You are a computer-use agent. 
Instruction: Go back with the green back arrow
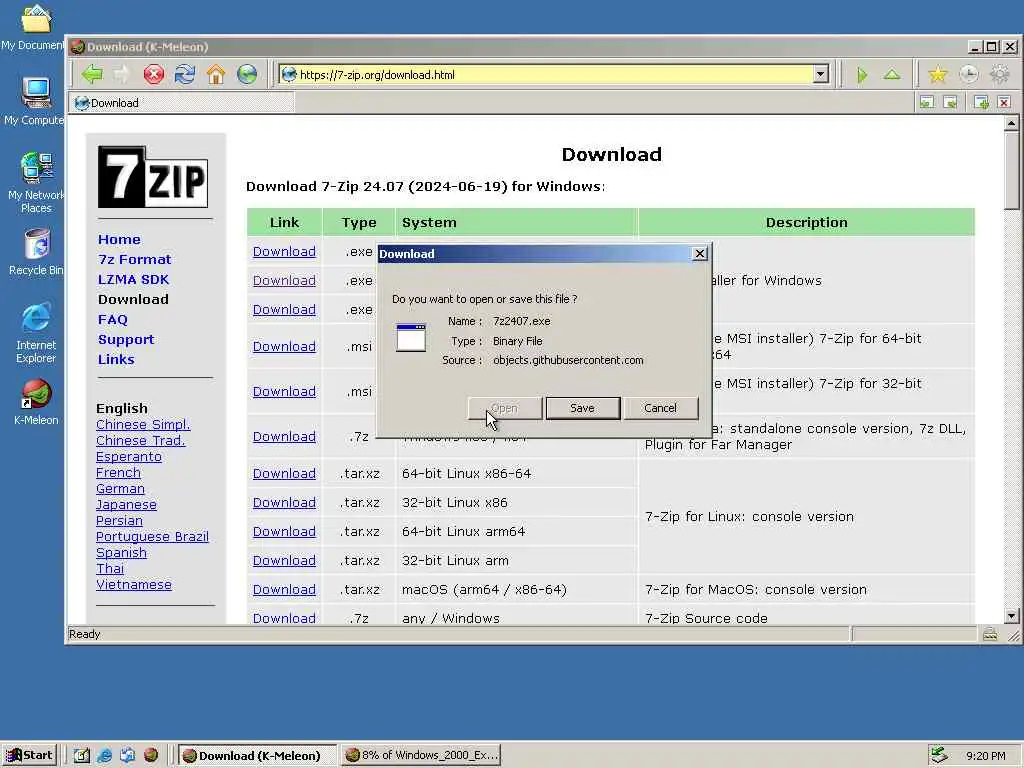tap(92, 74)
